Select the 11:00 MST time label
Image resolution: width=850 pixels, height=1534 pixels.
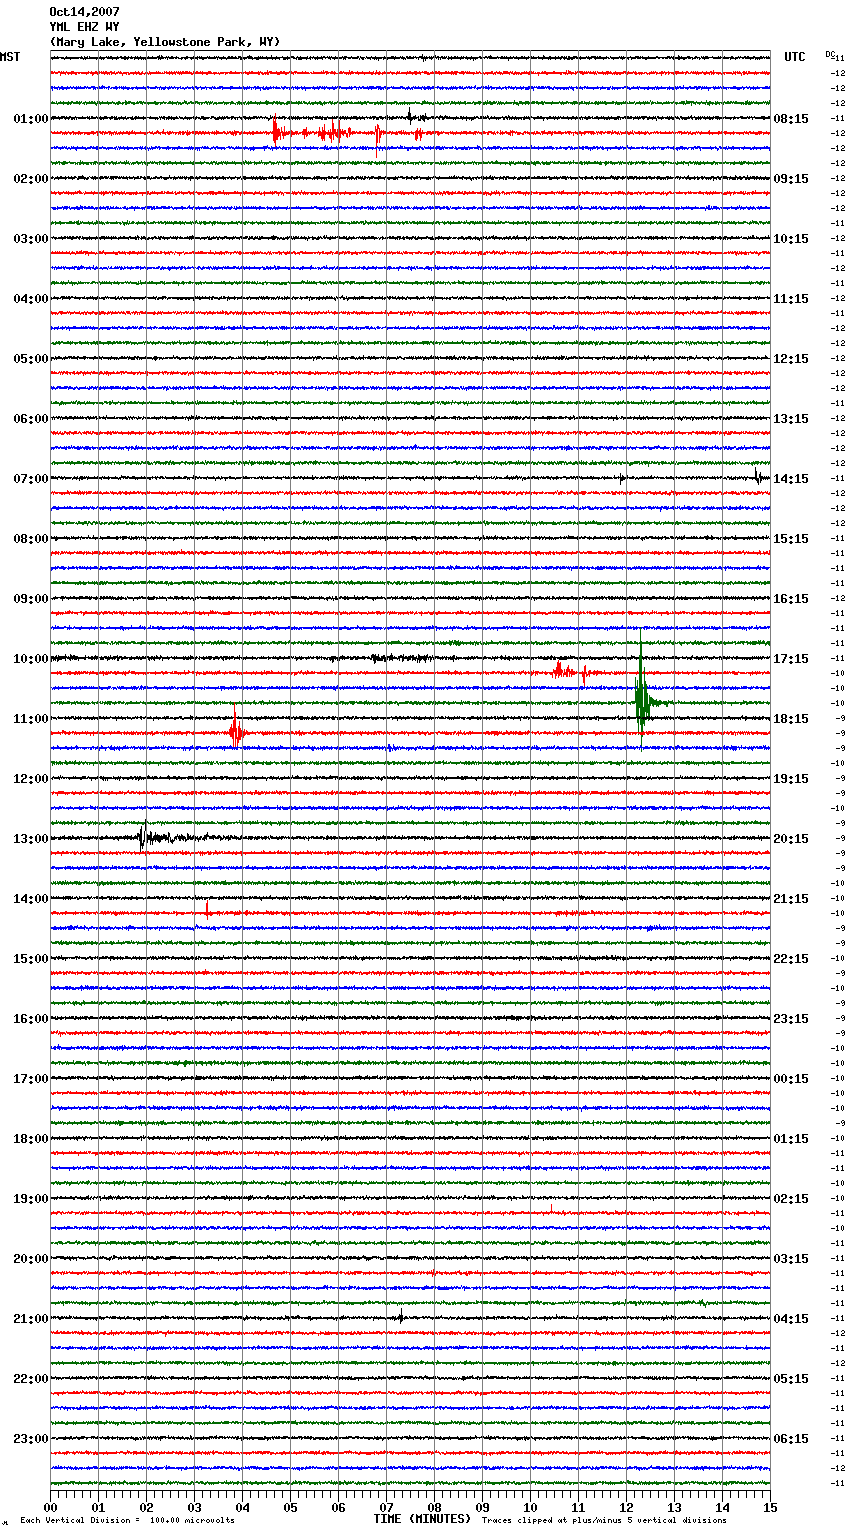[31, 719]
